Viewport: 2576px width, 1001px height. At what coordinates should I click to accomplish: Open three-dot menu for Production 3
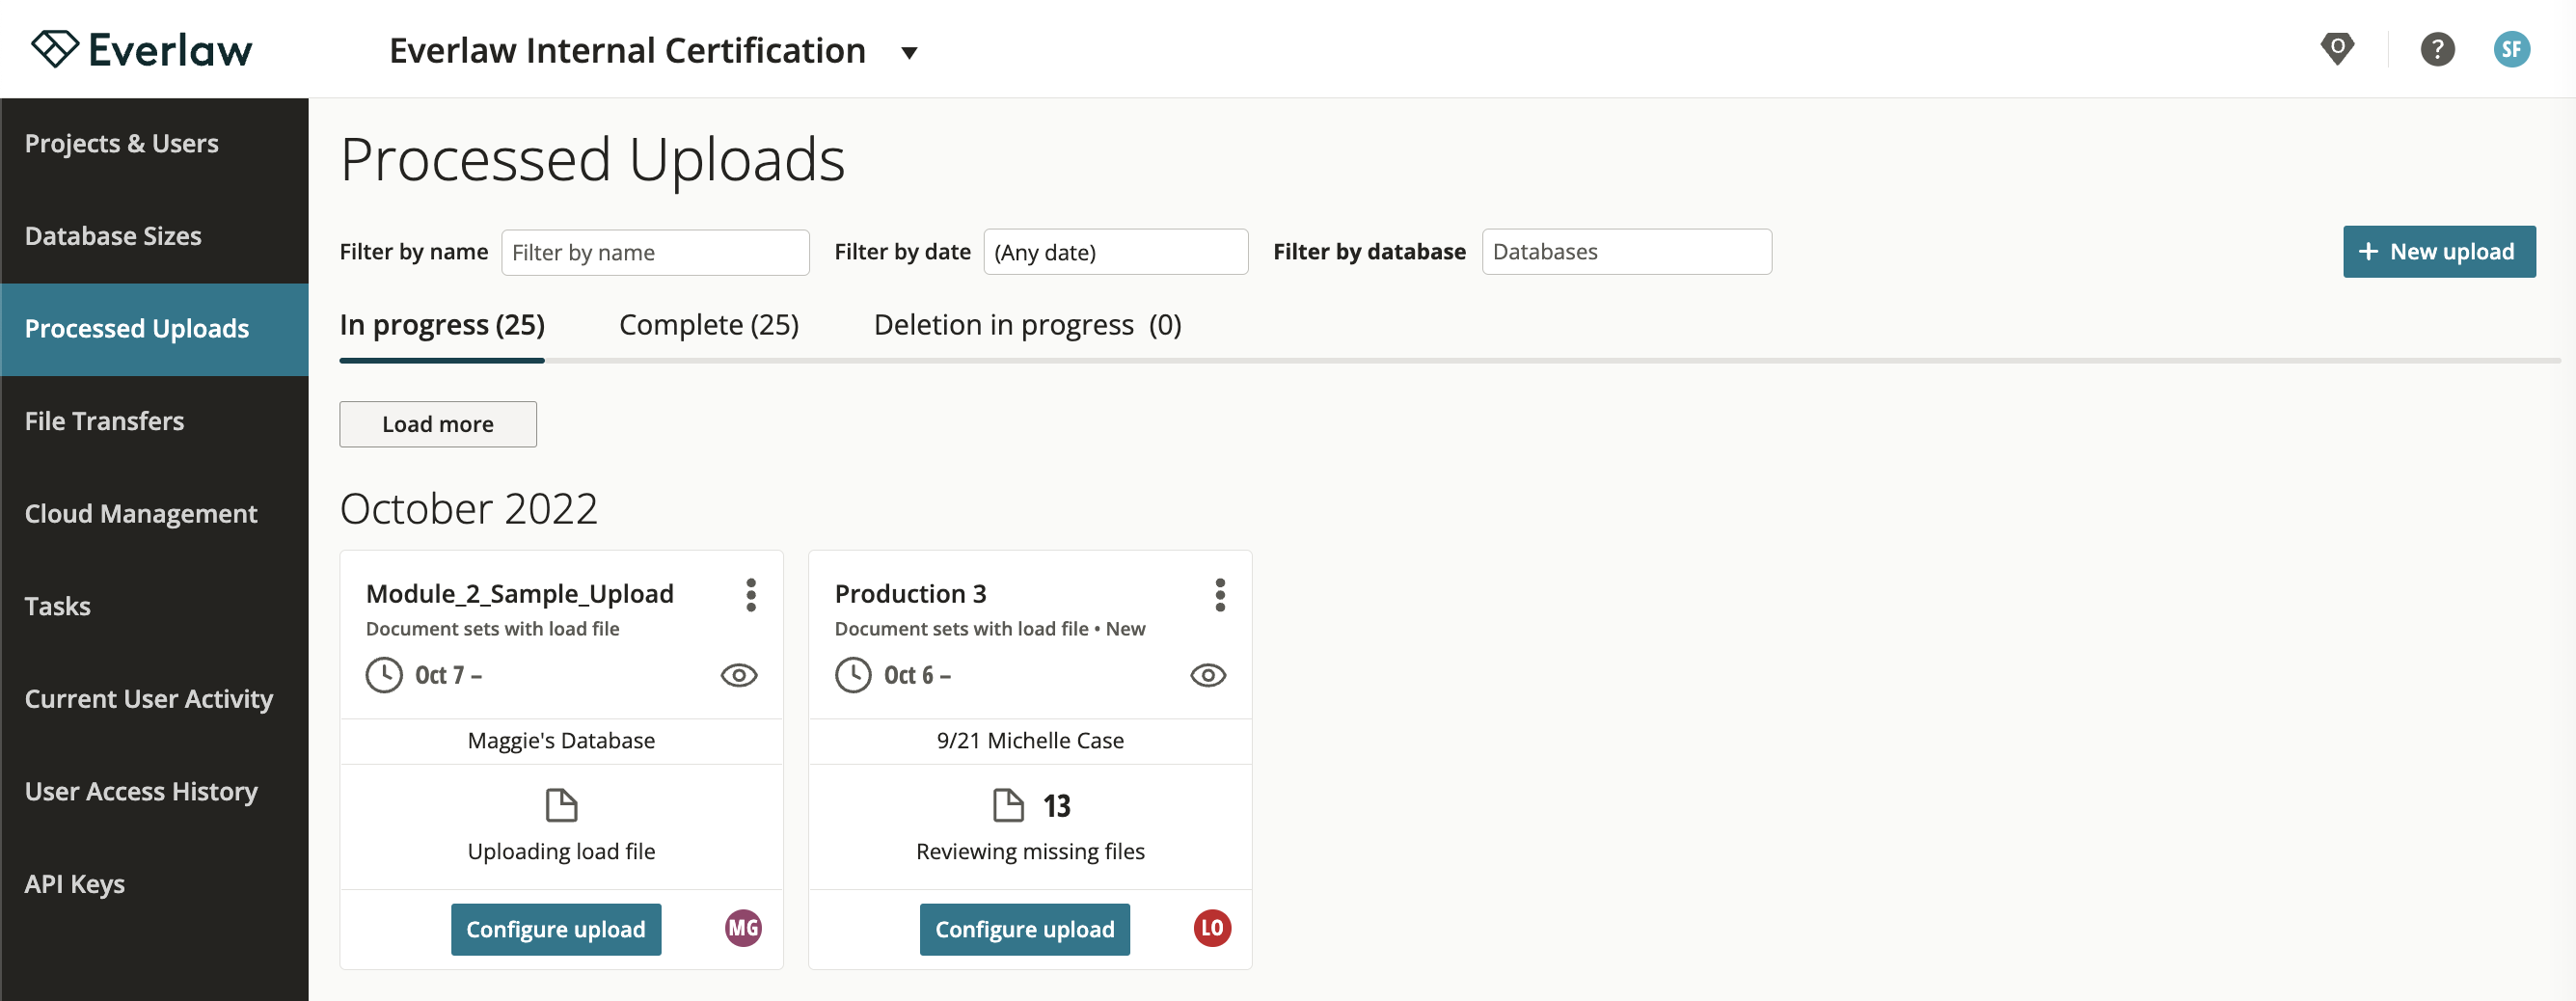1220,595
